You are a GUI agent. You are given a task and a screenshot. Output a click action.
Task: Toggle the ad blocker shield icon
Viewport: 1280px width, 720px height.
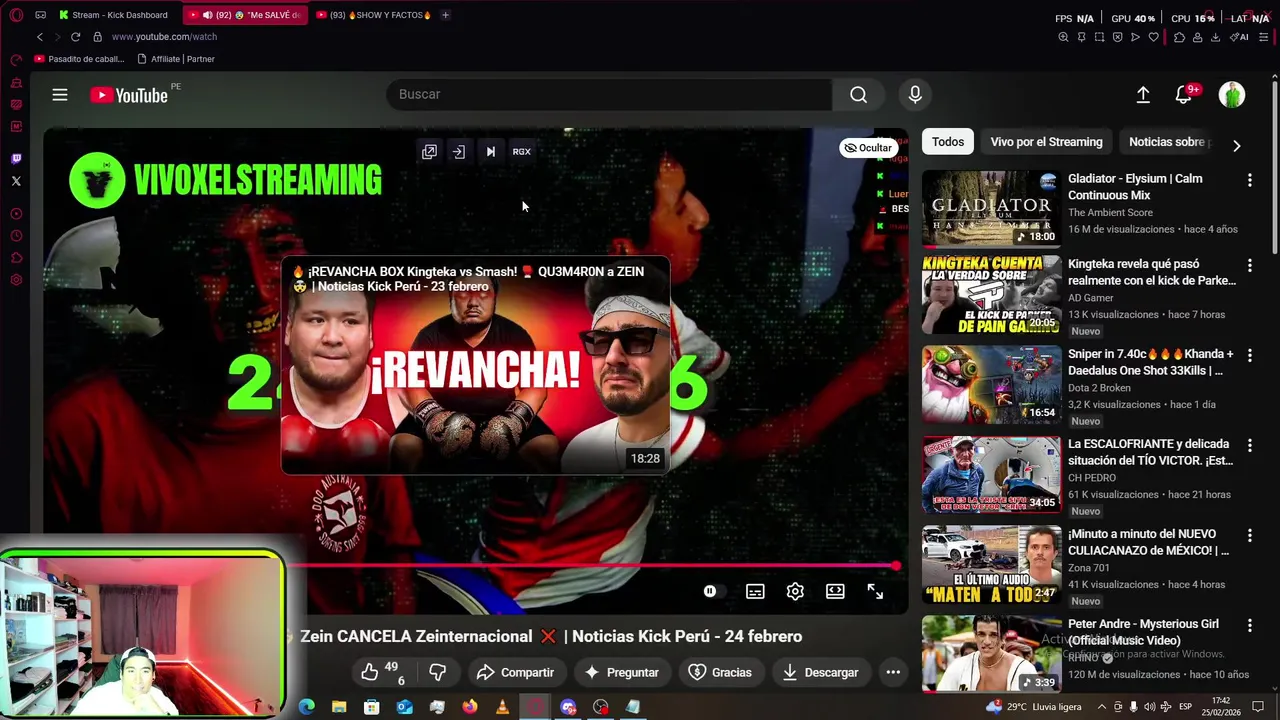click(1117, 37)
